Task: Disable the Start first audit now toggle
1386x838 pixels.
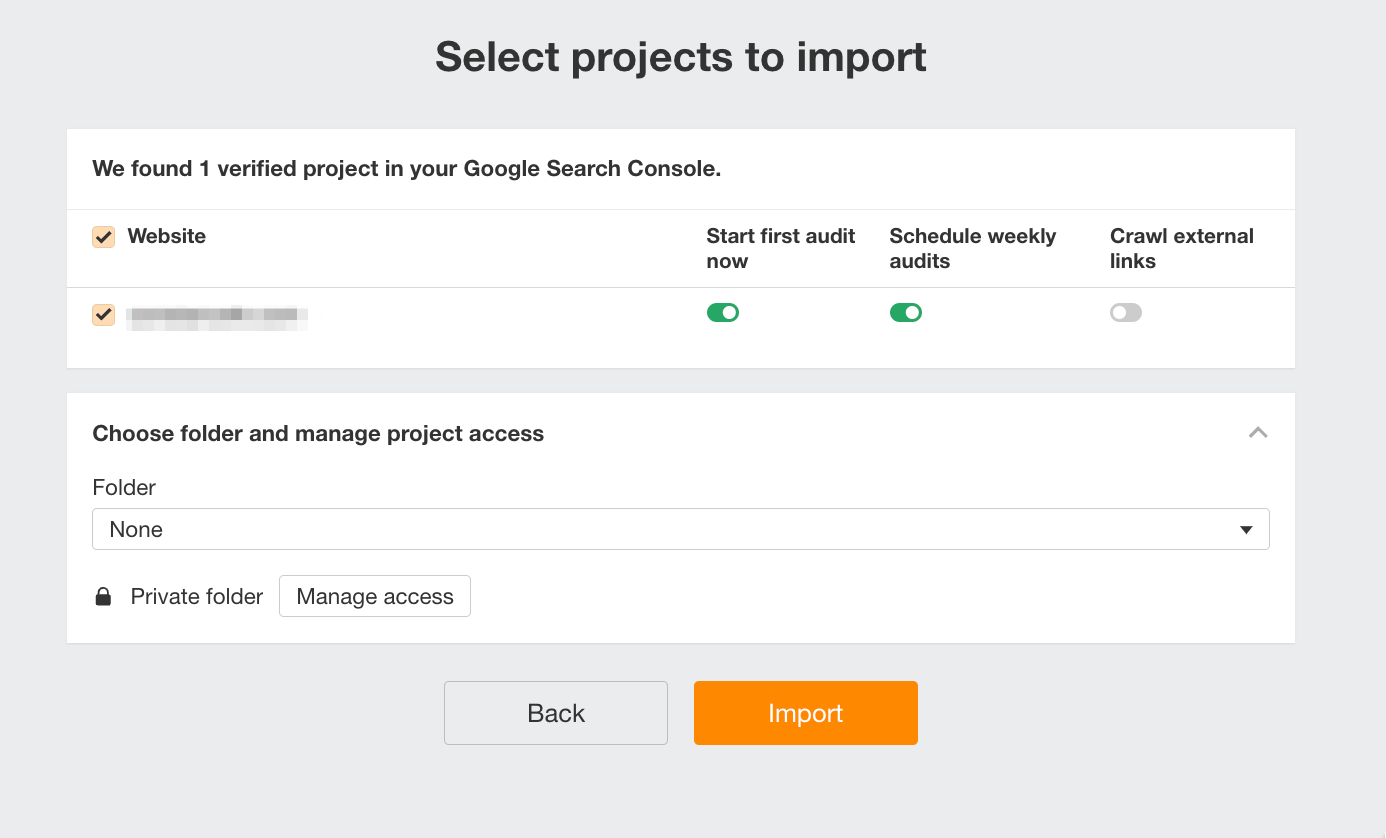Action: click(x=722, y=313)
